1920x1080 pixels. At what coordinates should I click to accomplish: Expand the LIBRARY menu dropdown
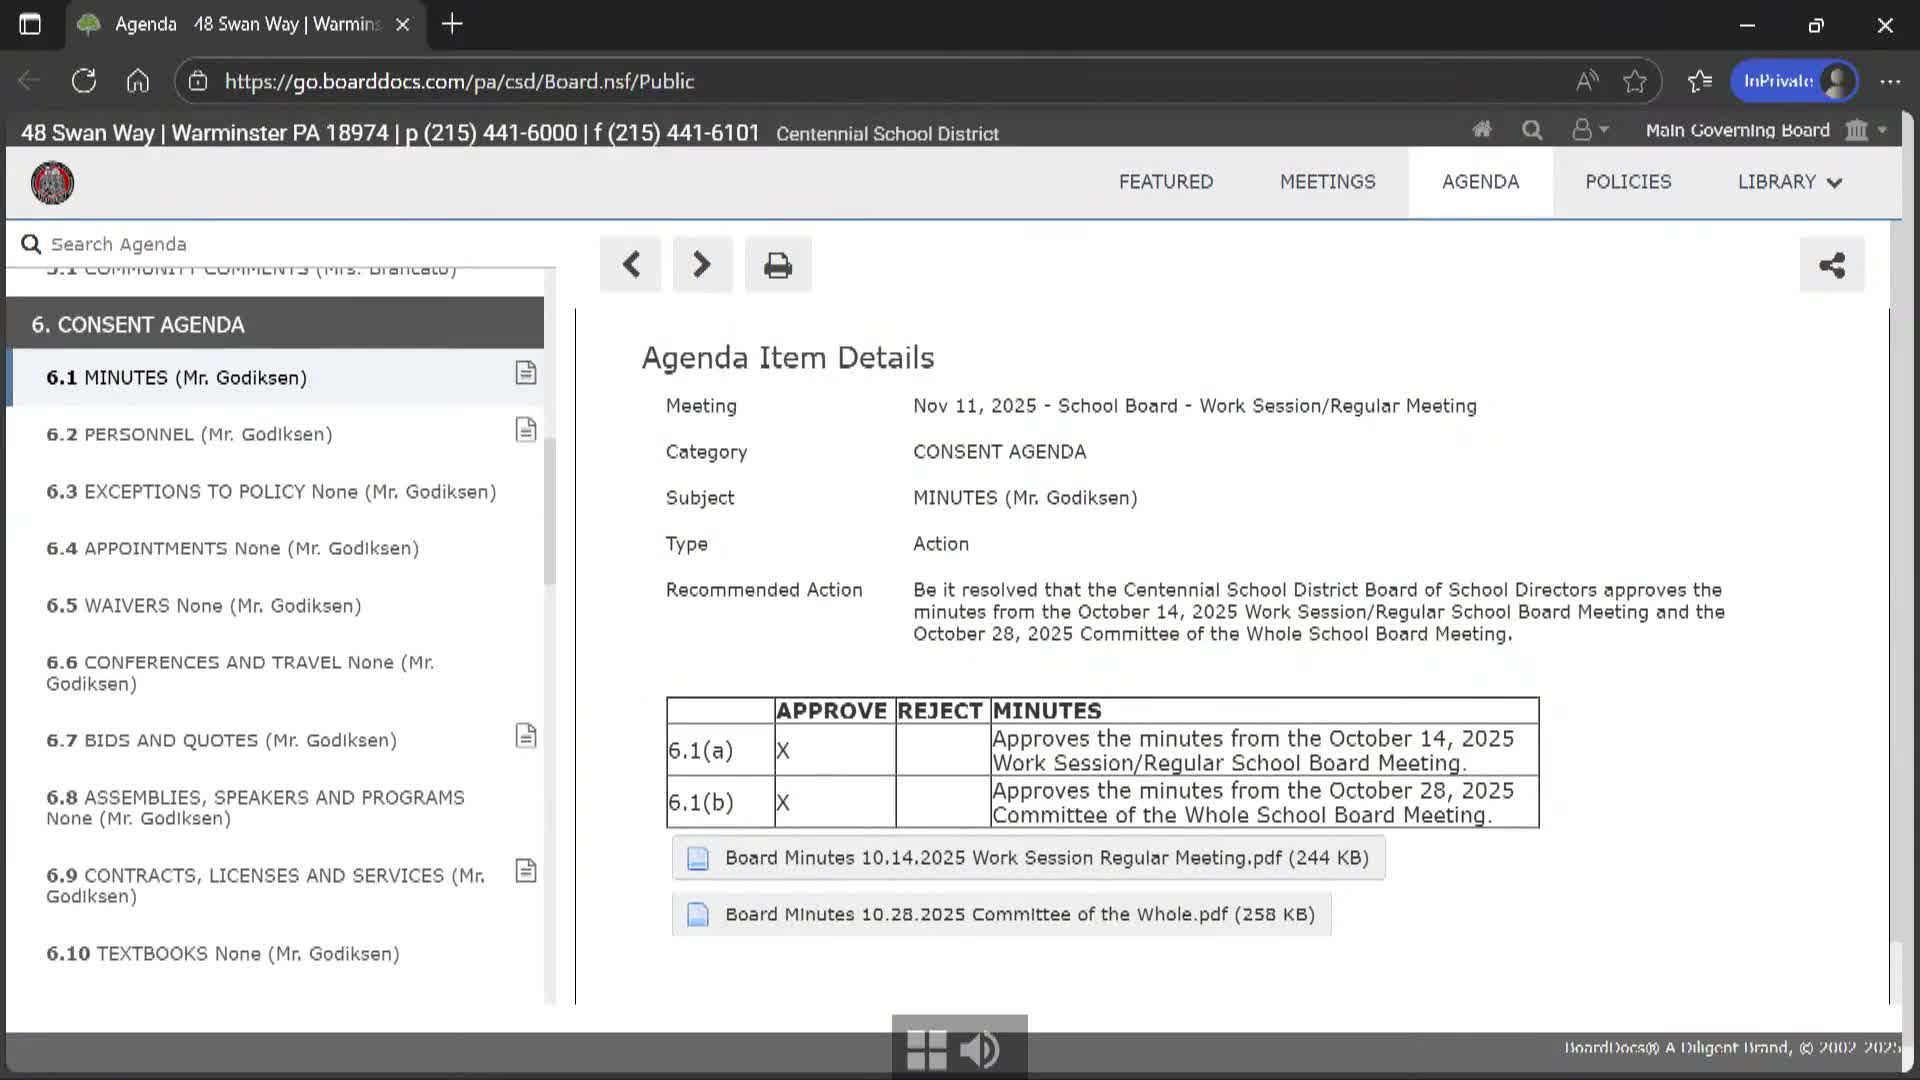pos(1789,182)
